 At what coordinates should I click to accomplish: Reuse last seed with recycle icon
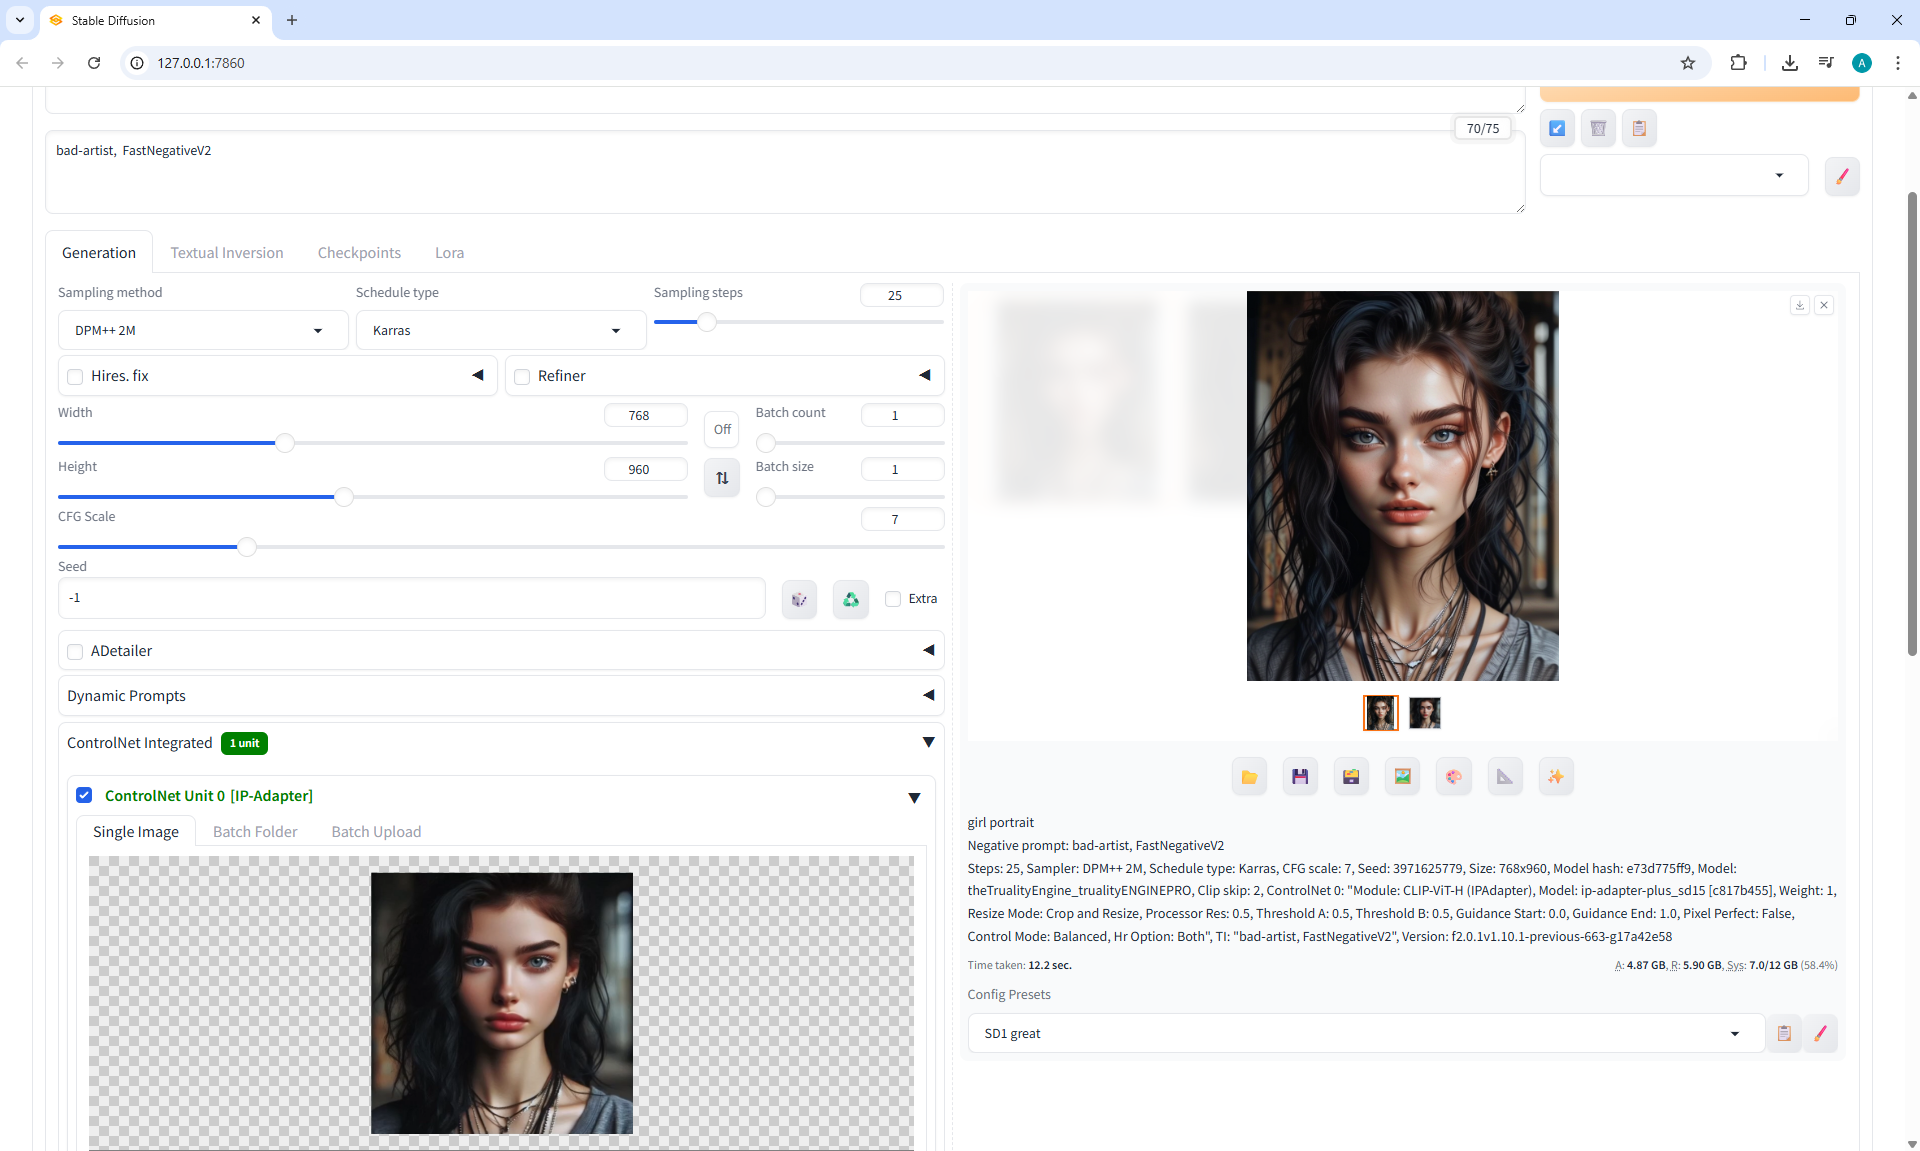point(850,599)
